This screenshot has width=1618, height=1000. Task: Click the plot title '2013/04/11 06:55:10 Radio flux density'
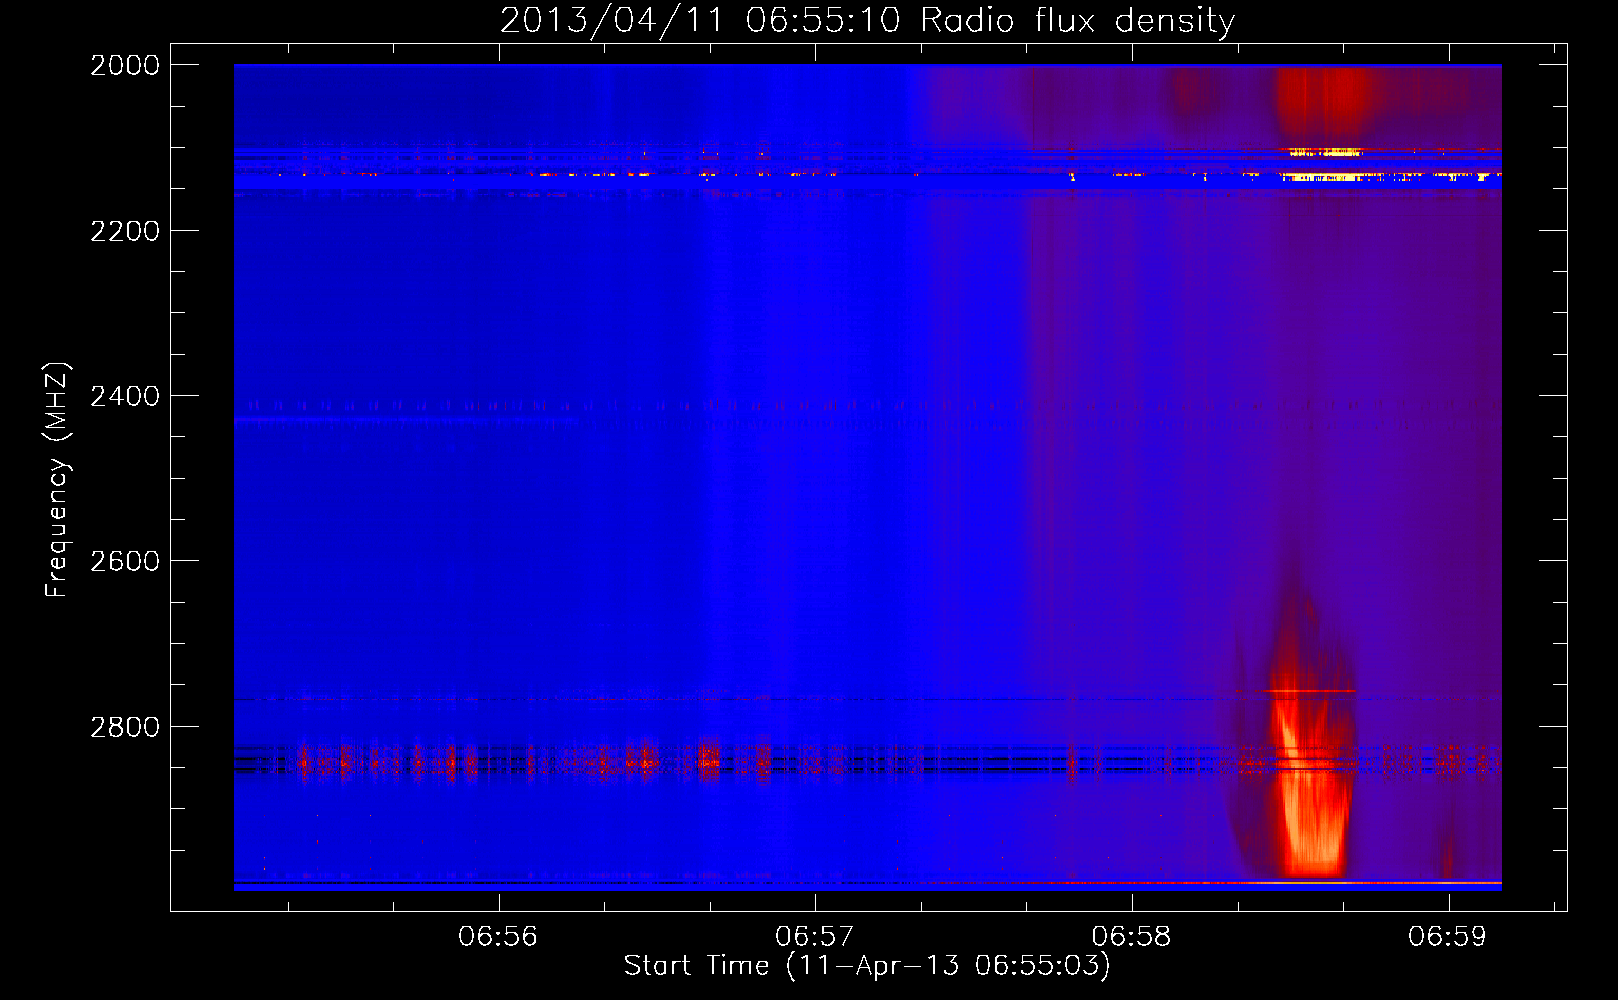click(x=868, y=20)
